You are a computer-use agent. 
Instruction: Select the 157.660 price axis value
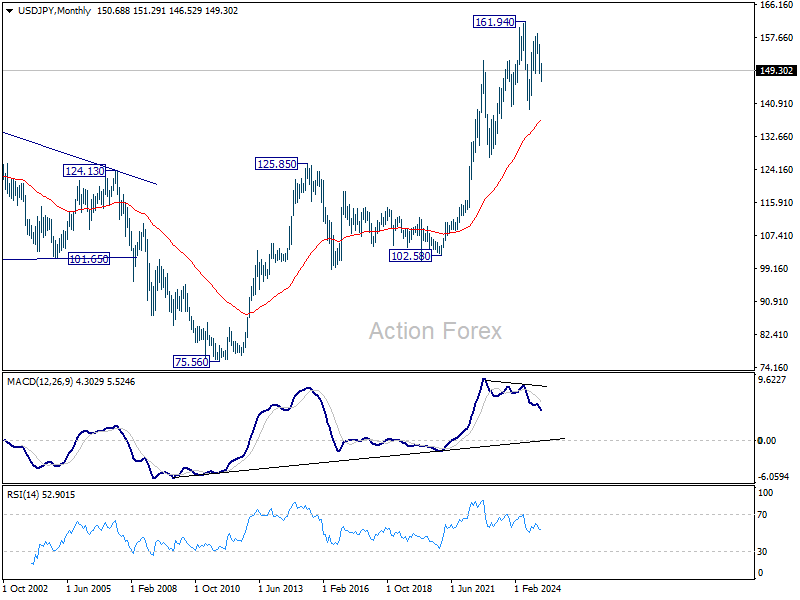776,38
